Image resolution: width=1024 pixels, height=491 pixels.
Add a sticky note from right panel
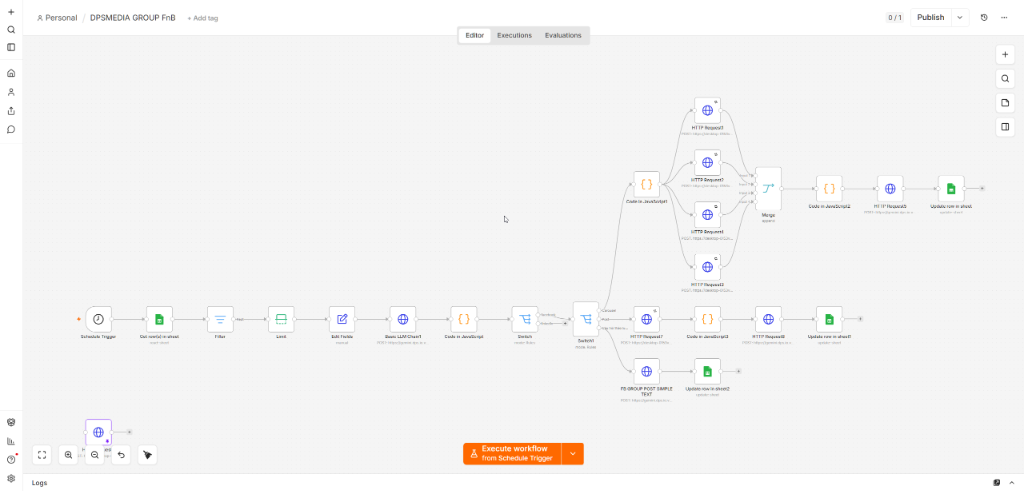1005,103
